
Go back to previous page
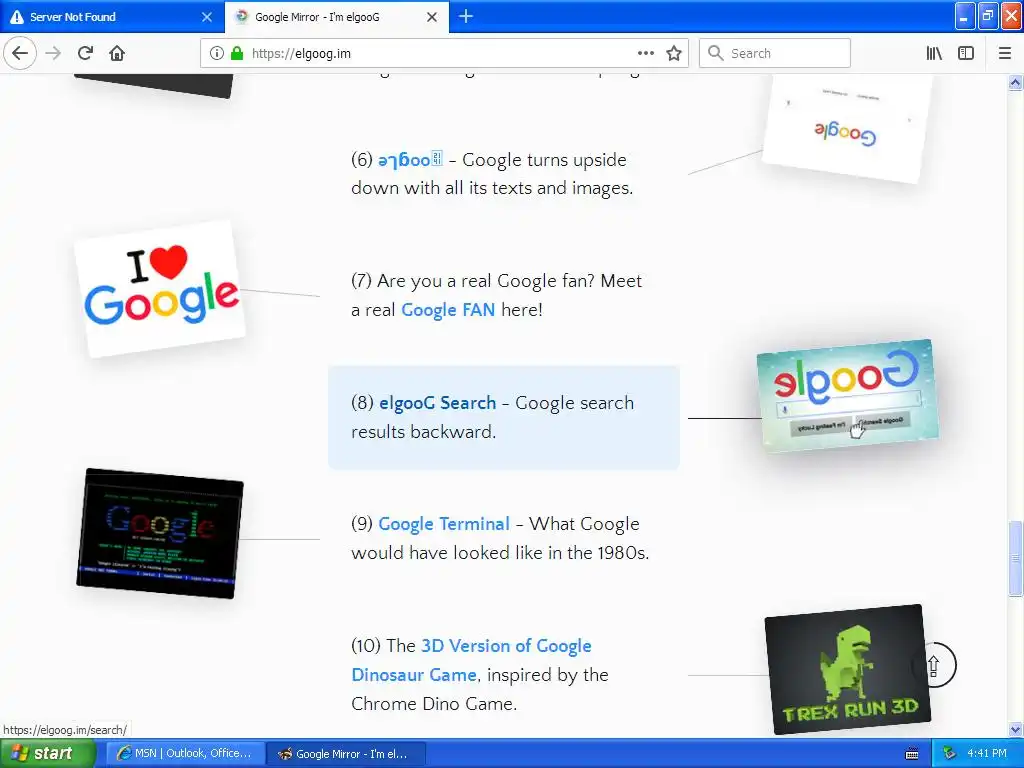coord(20,53)
